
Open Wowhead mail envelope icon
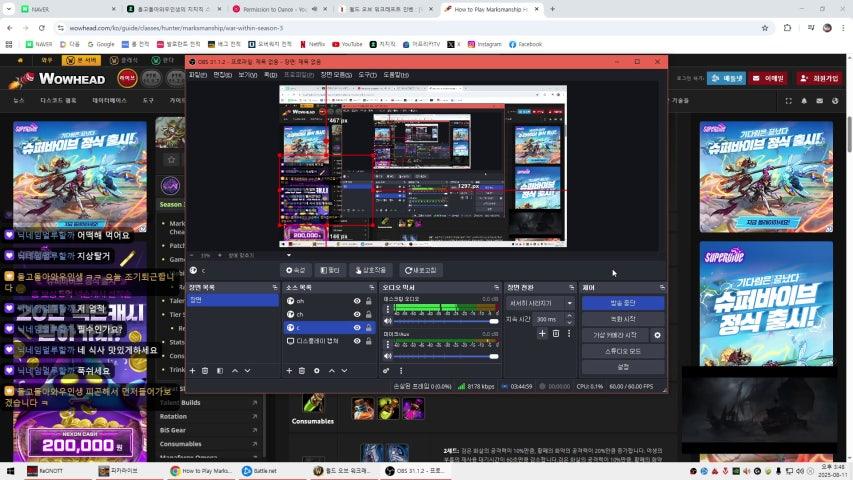(819, 101)
